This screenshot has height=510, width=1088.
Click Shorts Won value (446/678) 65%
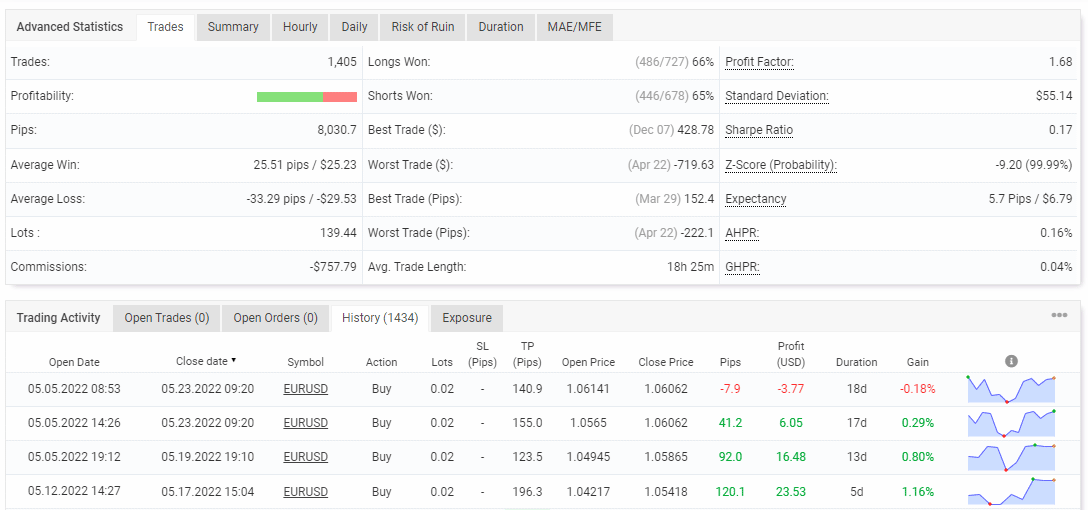(x=674, y=96)
